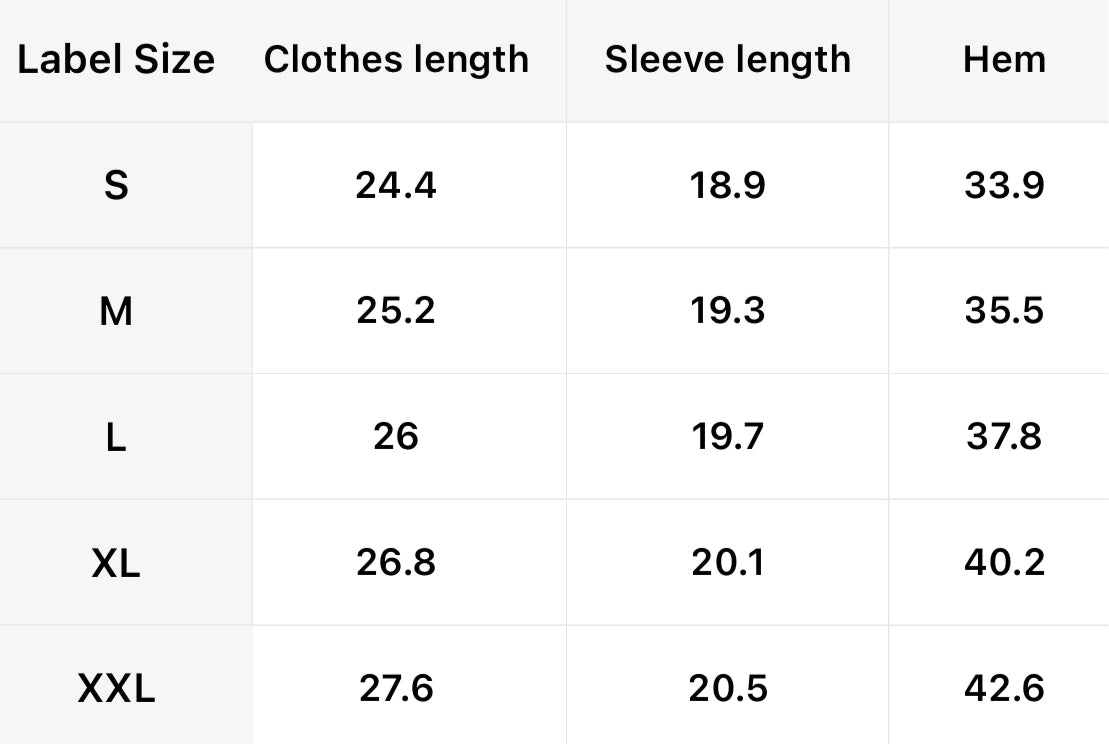This screenshot has width=1109, height=744.
Task: Click the Label Size column header
Action: click(116, 60)
